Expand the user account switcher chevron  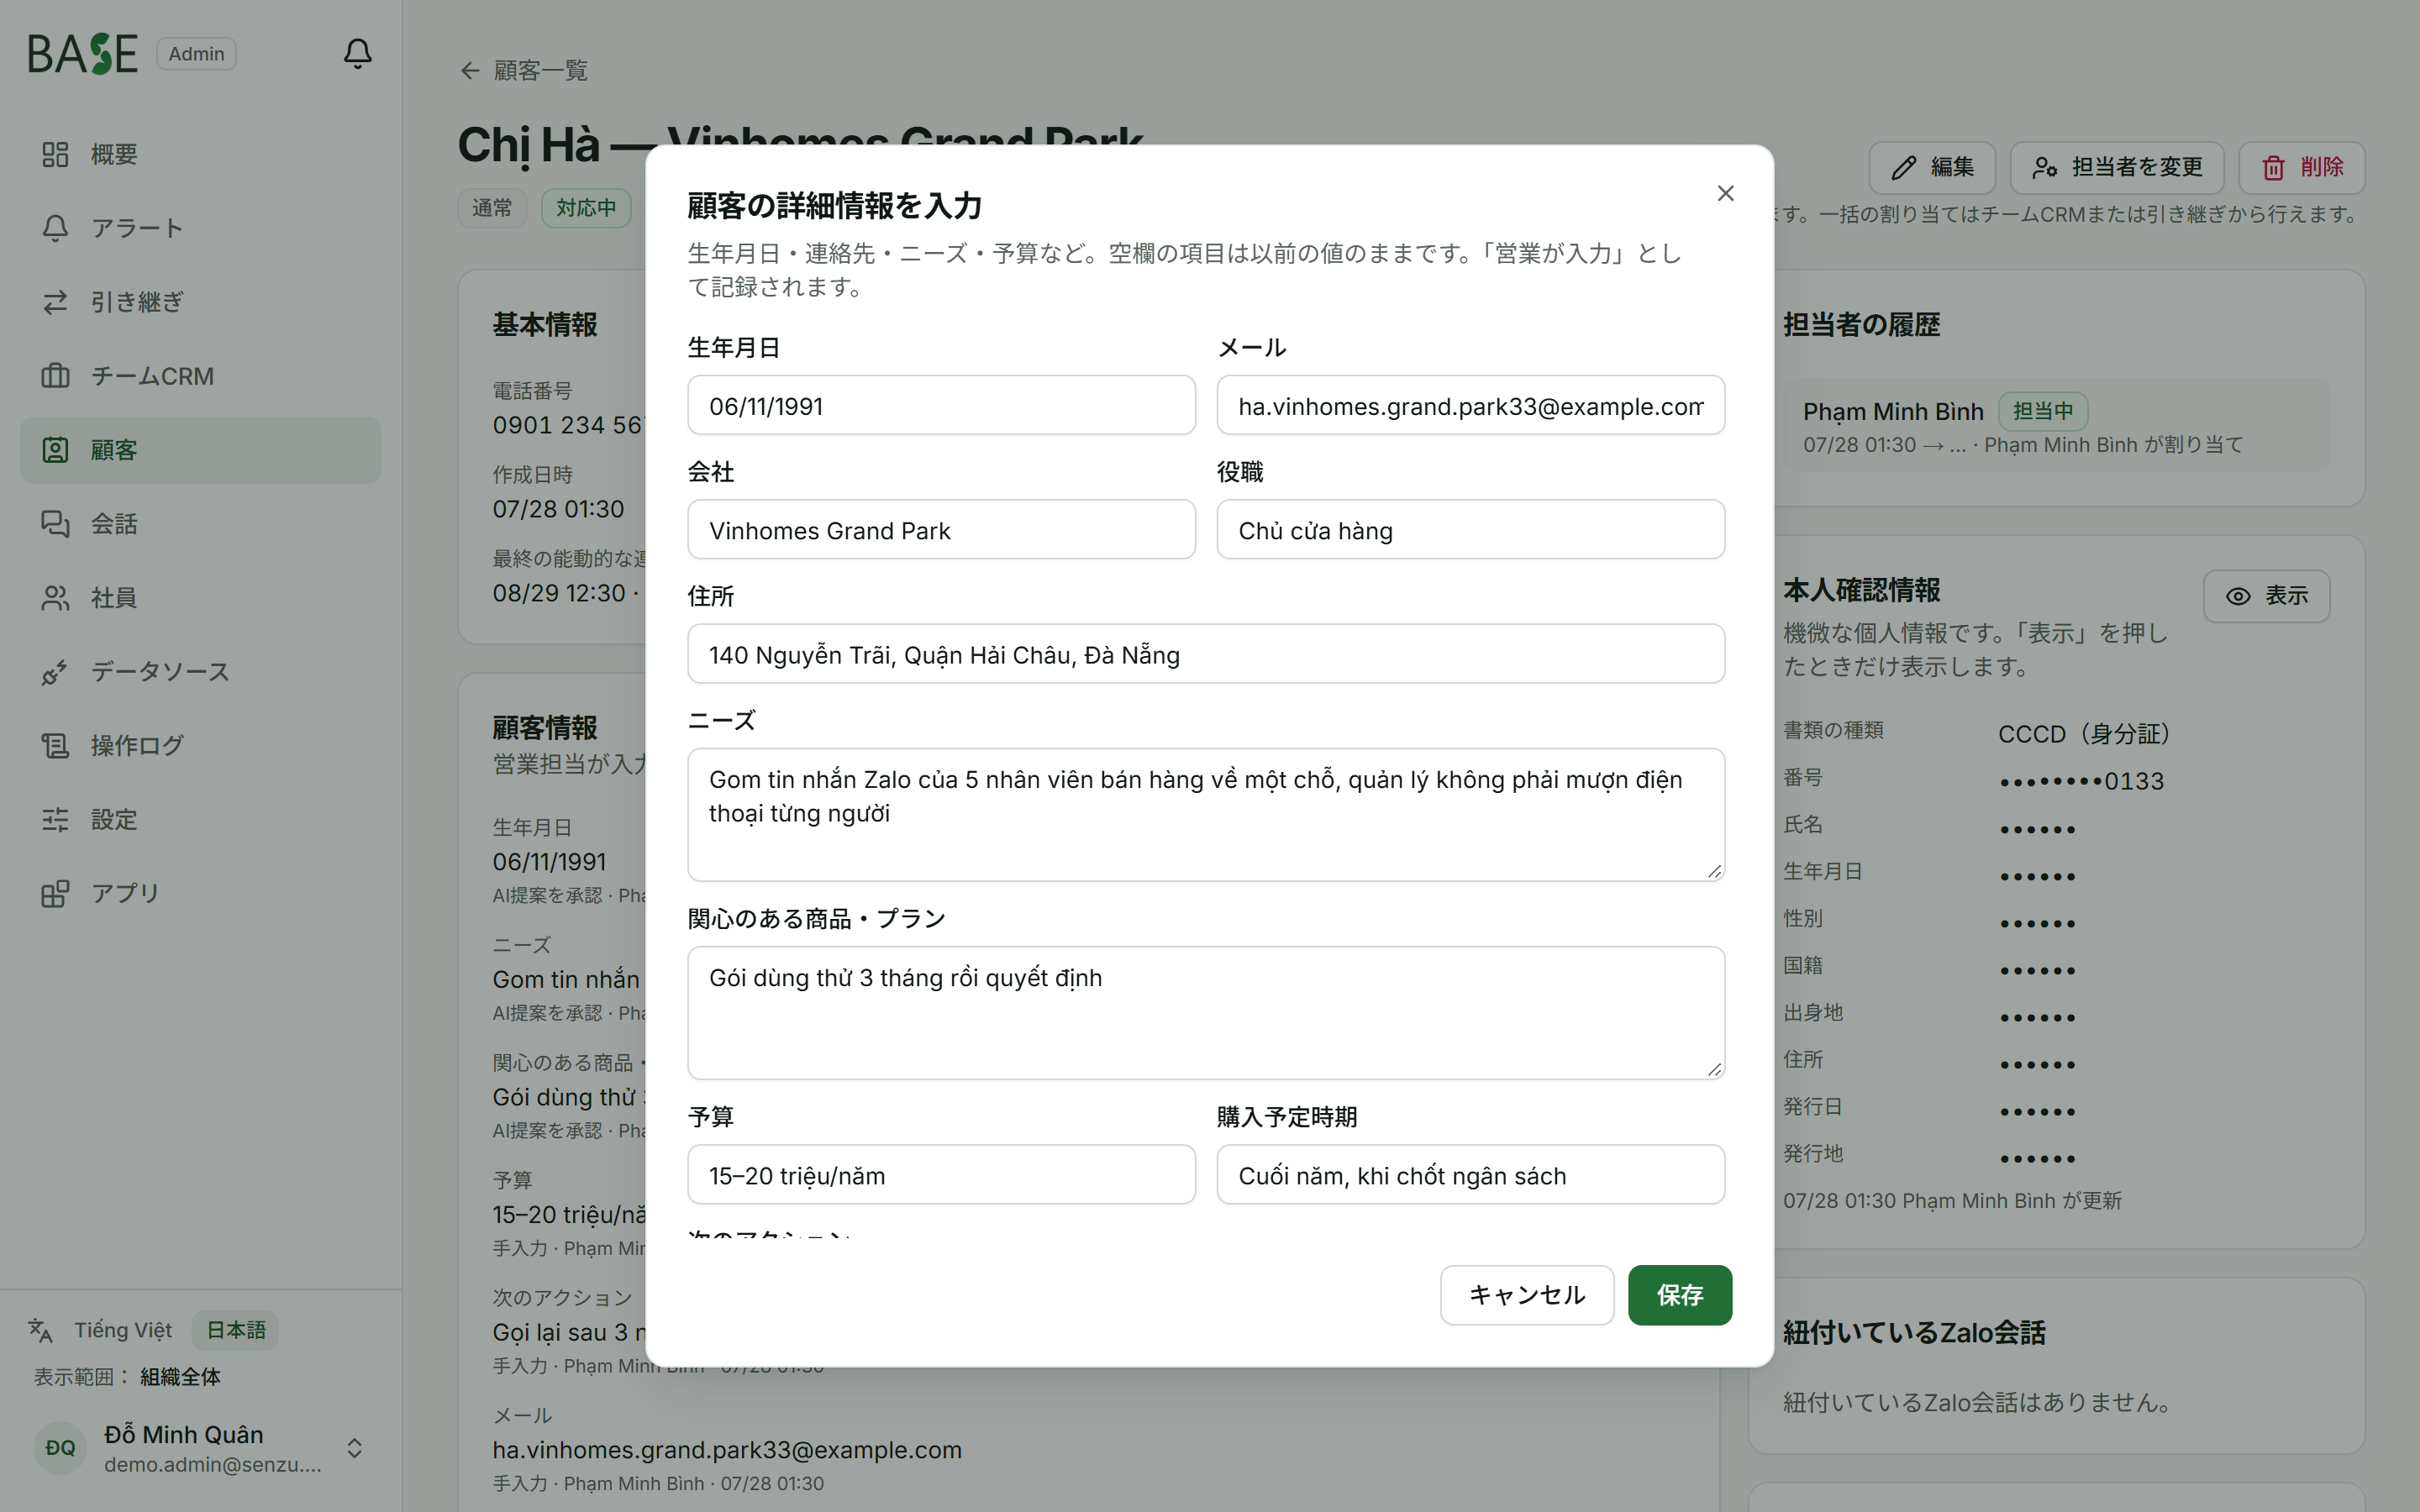click(354, 1448)
